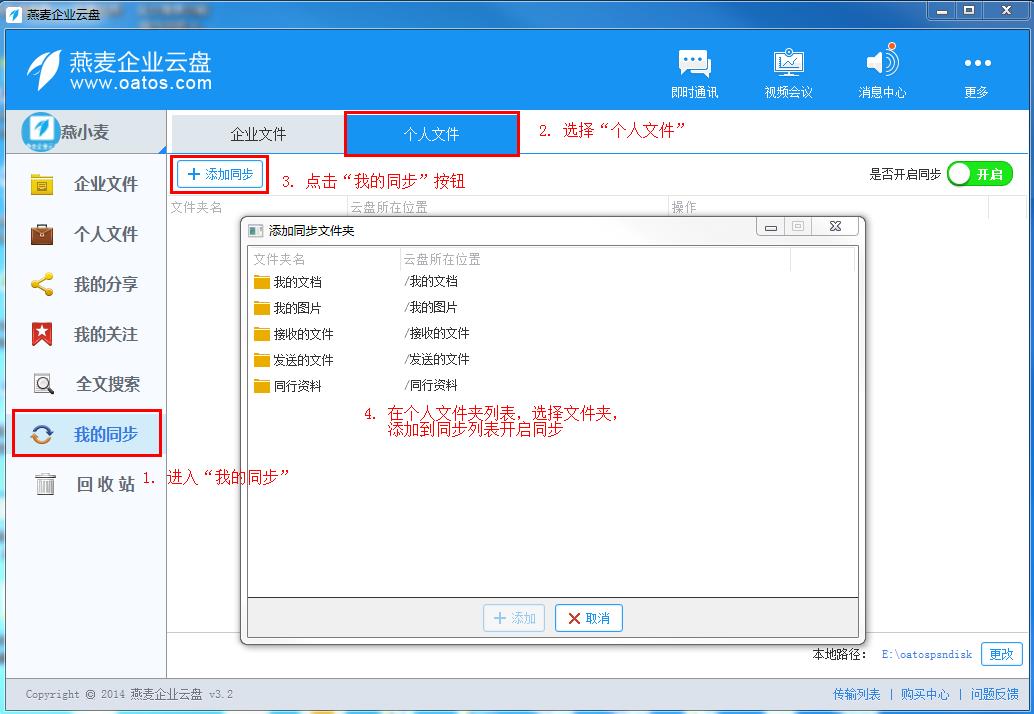Open the 回收站 recycle bin
The width and height of the screenshot is (1034, 714).
[x=86, y=484]
